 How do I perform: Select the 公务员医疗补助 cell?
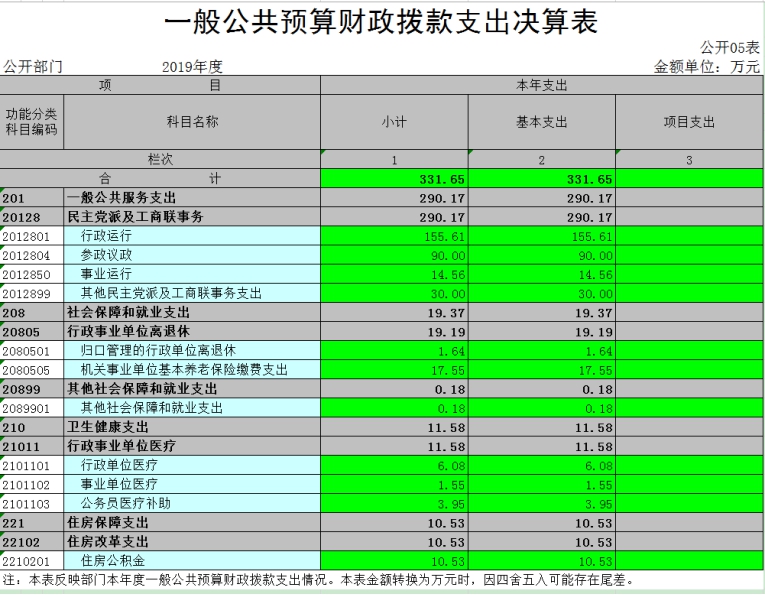(x=192, y=503)
